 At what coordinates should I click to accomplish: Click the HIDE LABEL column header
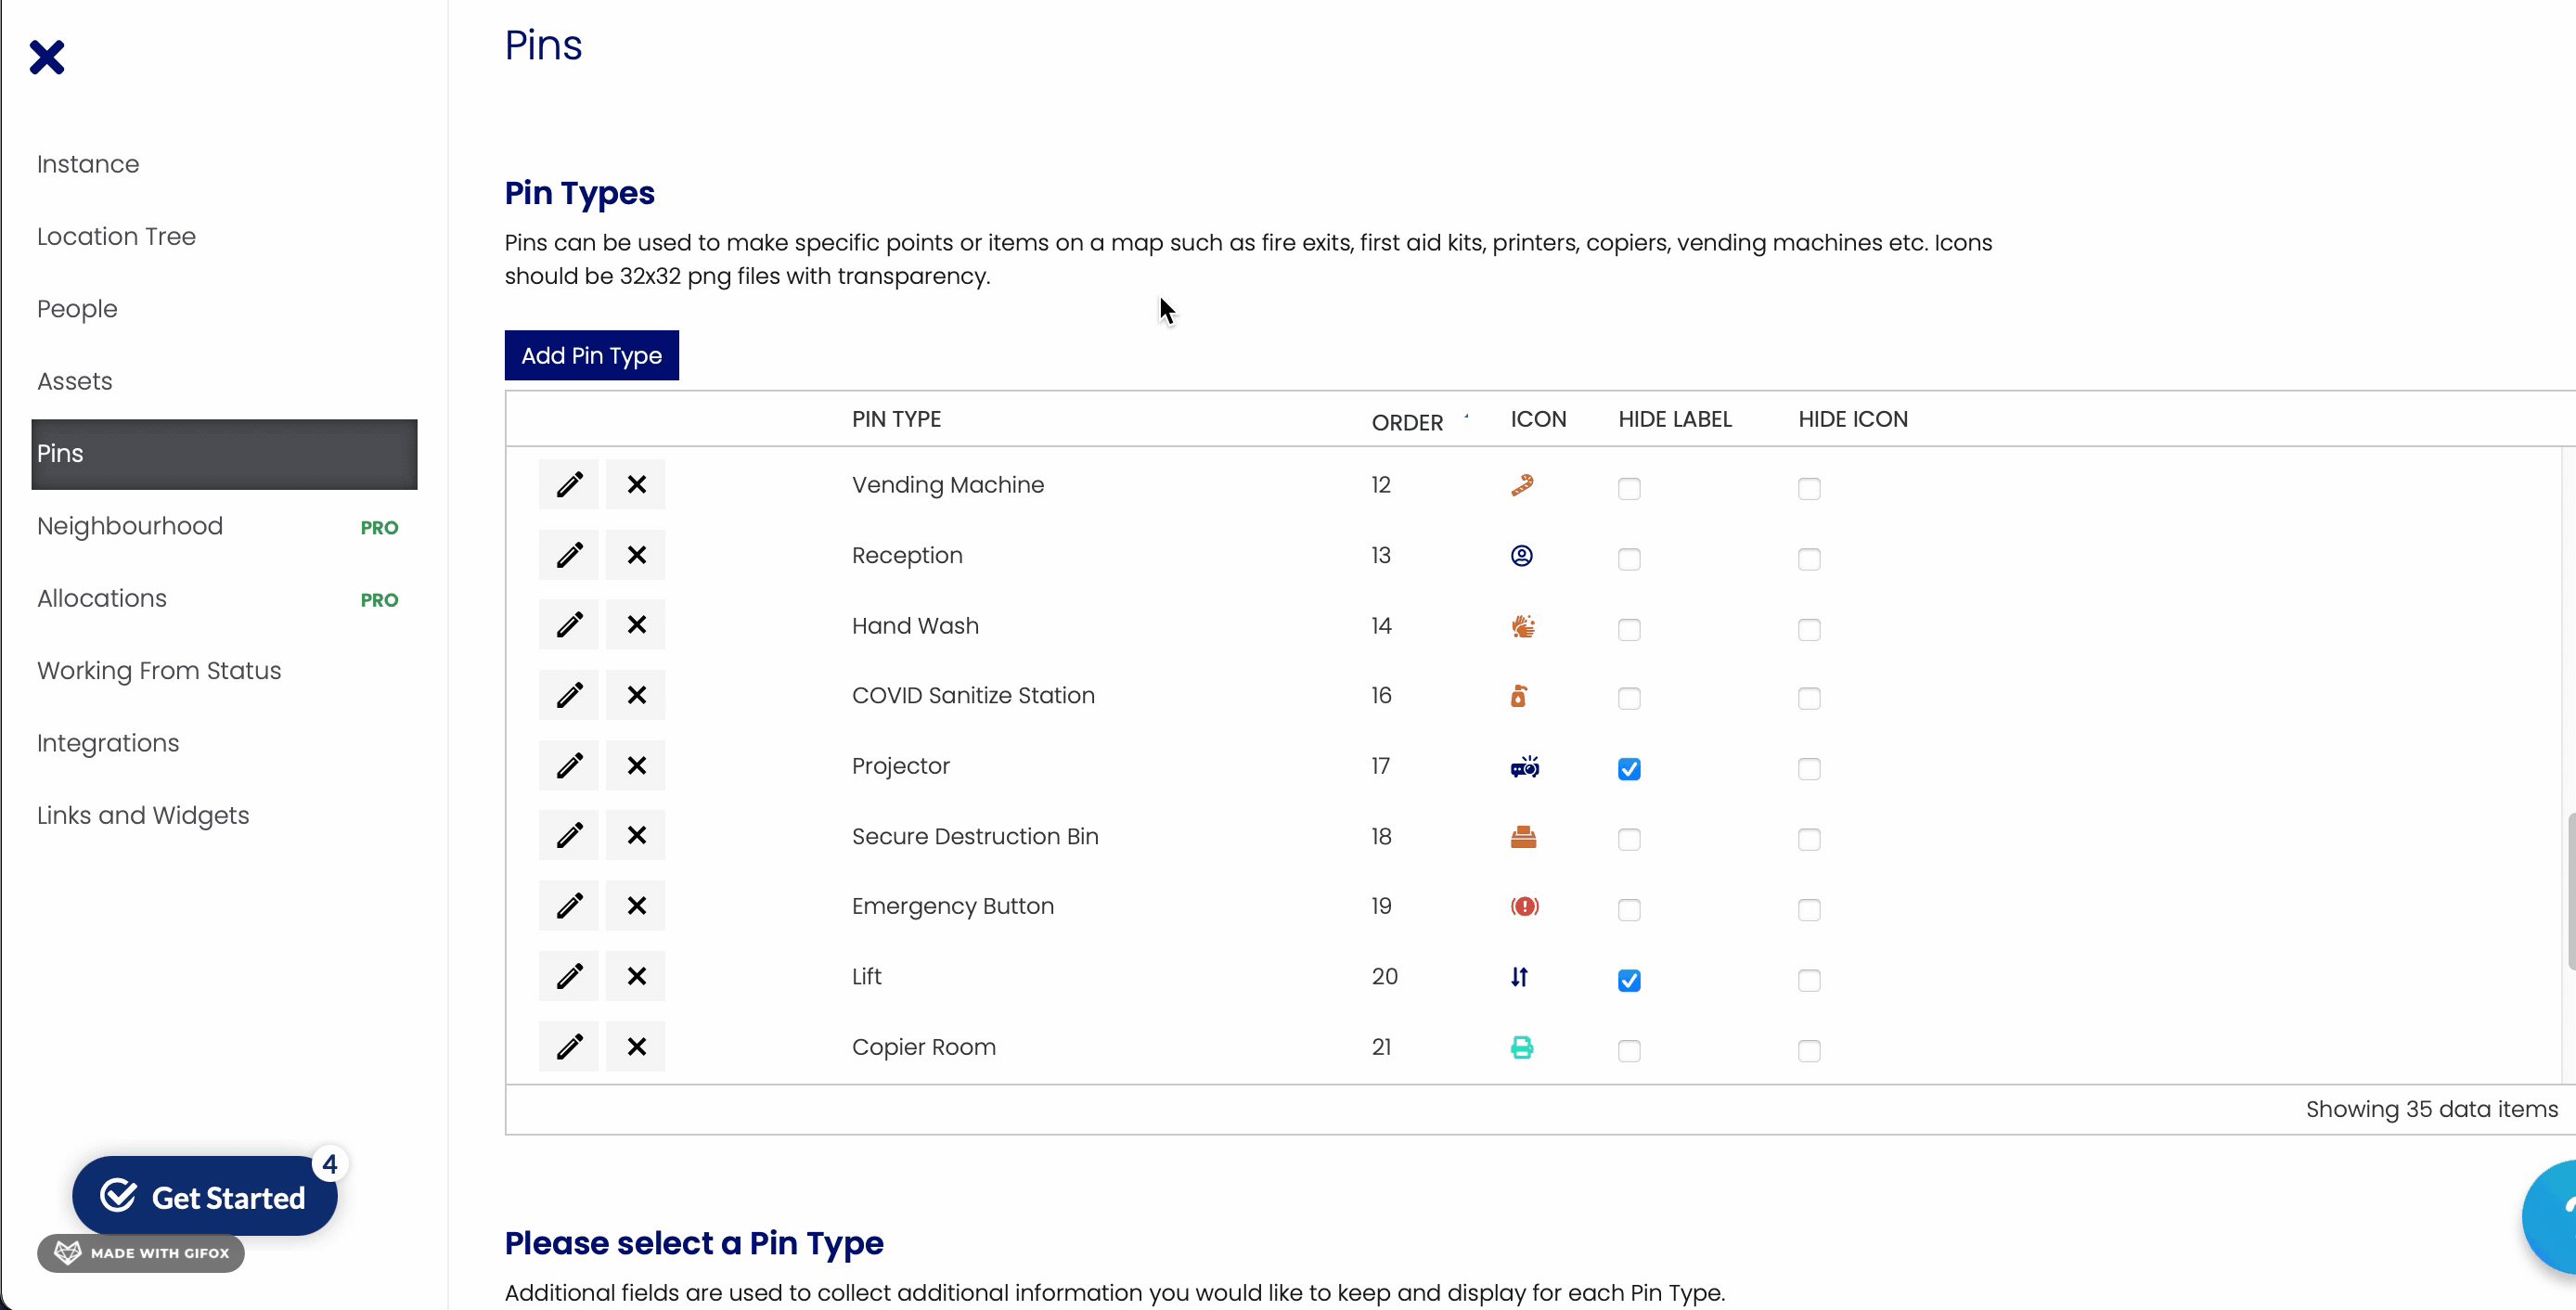pos(1675,419)
